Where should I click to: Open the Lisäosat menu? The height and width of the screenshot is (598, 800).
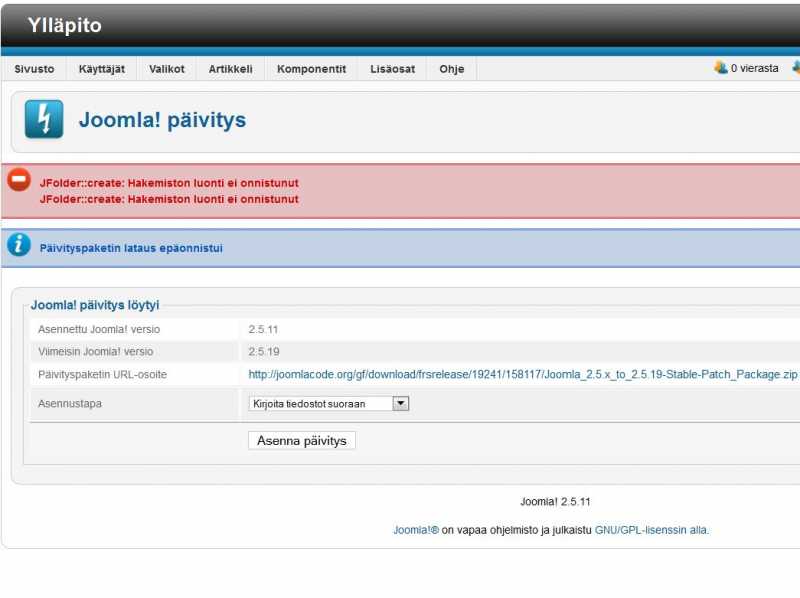[x=391, y=69]
